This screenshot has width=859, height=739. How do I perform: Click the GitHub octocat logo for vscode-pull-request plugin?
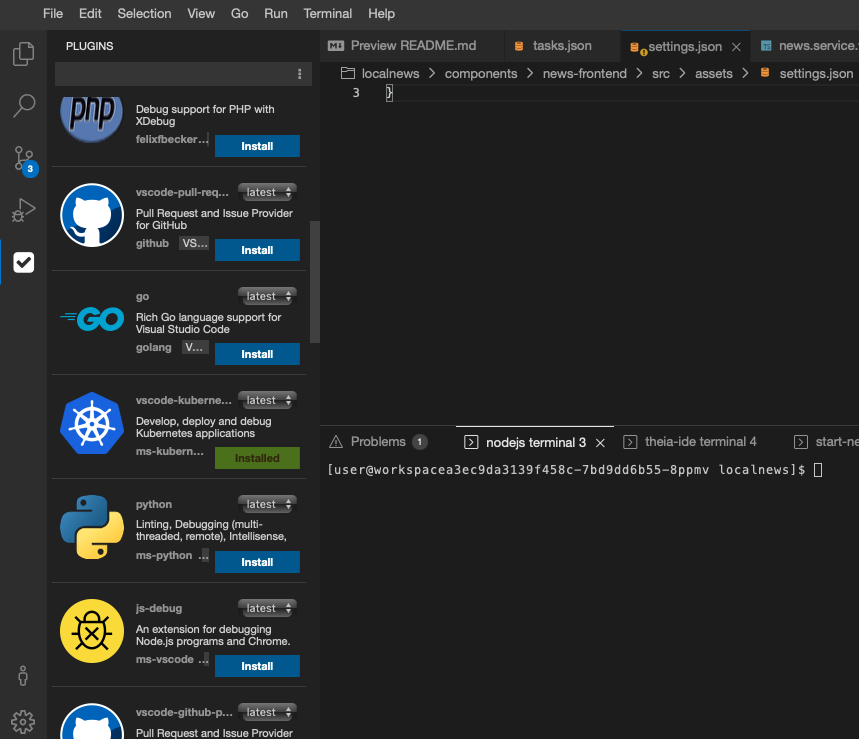coord(91,215)
